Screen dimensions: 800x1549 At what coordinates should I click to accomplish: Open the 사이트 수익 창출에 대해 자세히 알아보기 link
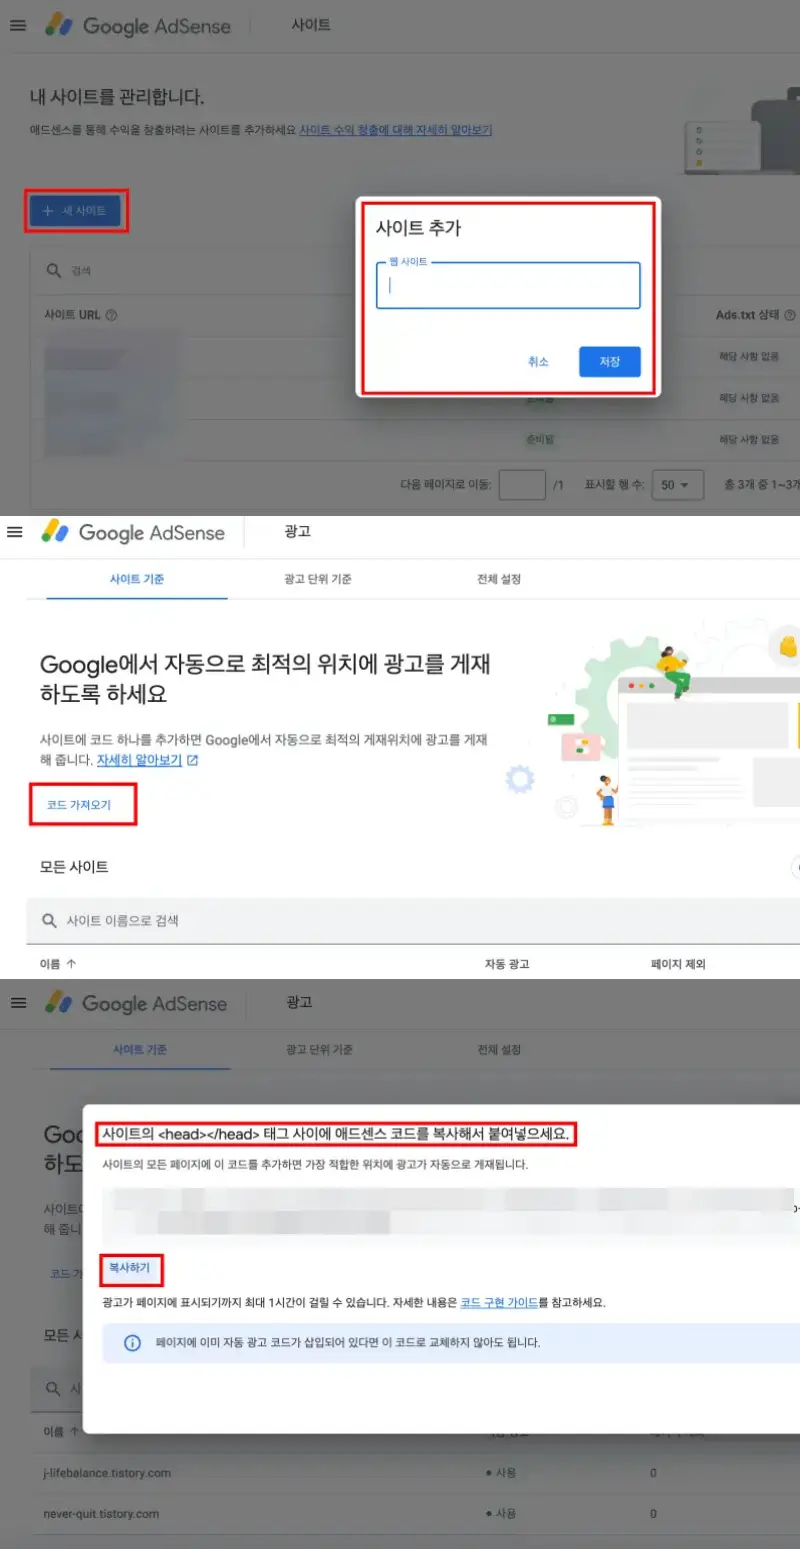(395, 130)
